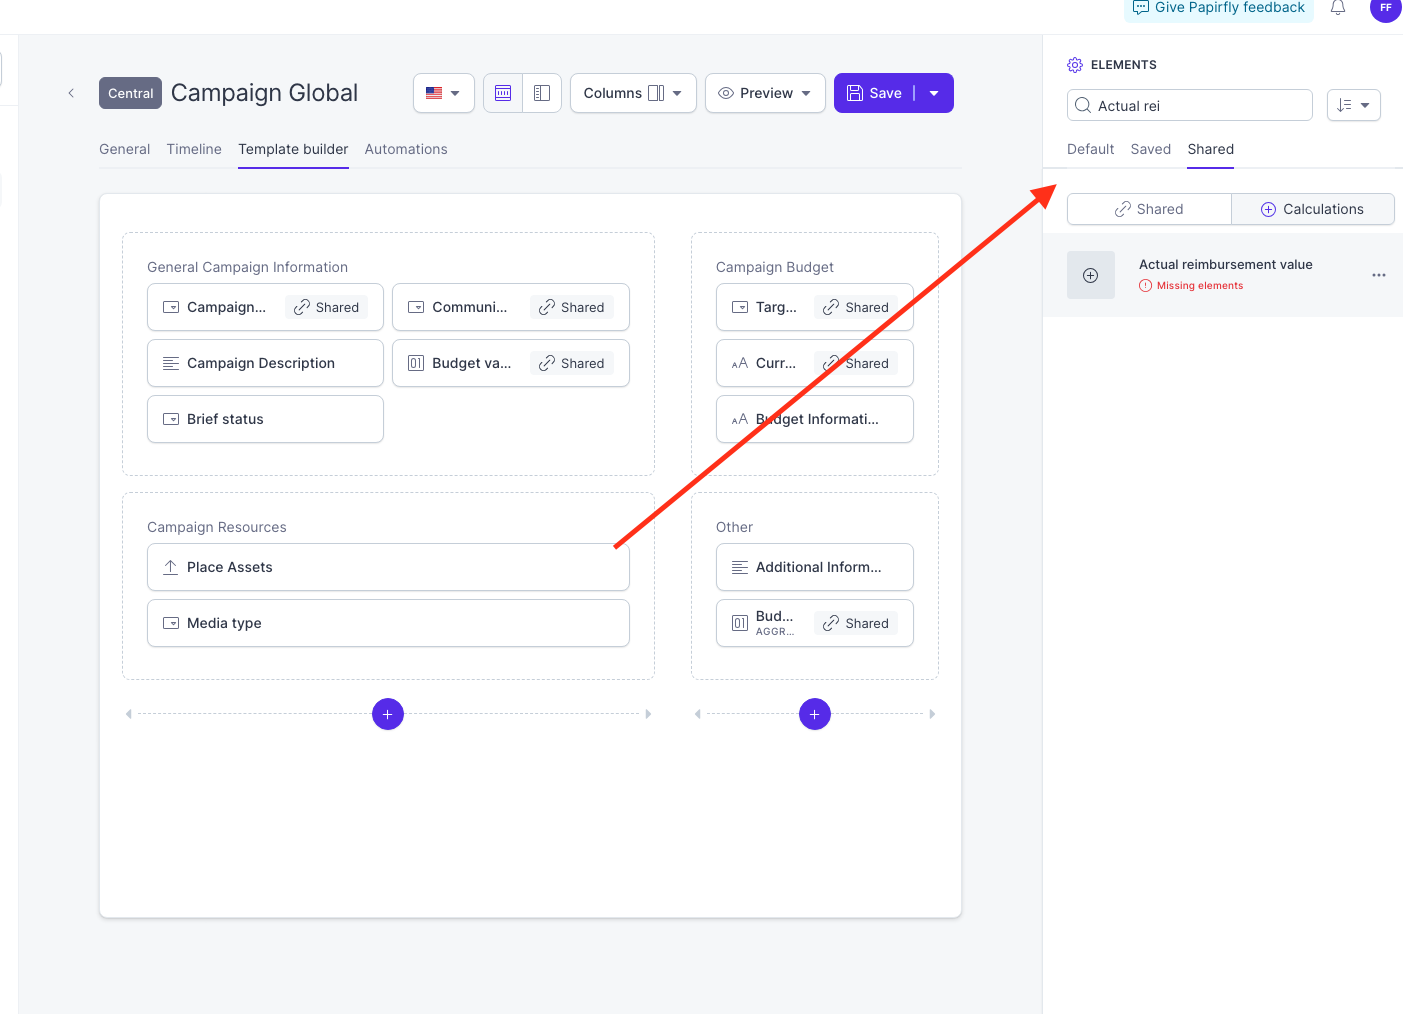This screenshot has width=1403, height=1014.
Task: Click the ELEMENTS panel title
Action: click(x=1123, y=65)
